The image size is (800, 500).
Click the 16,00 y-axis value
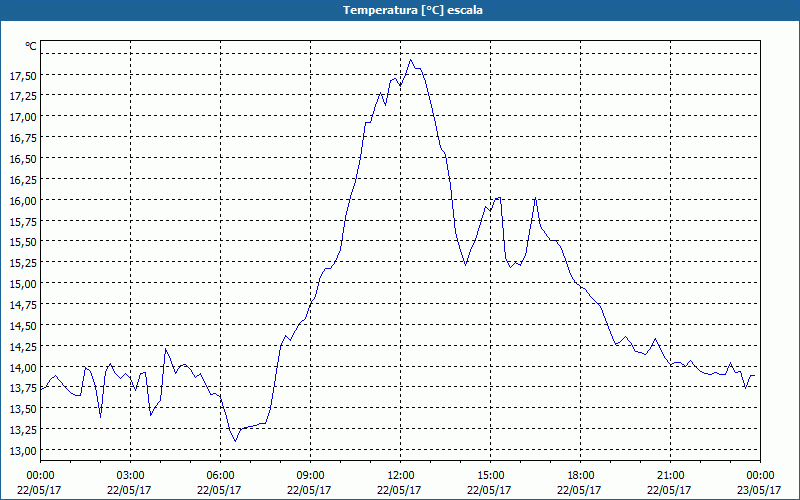click(23, 201)
